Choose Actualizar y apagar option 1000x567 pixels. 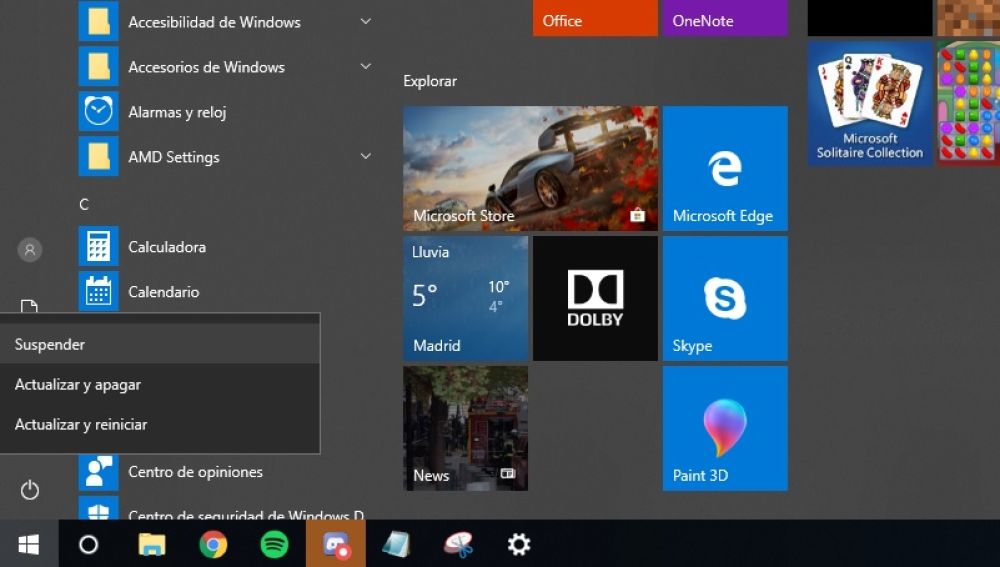(78, 384)
